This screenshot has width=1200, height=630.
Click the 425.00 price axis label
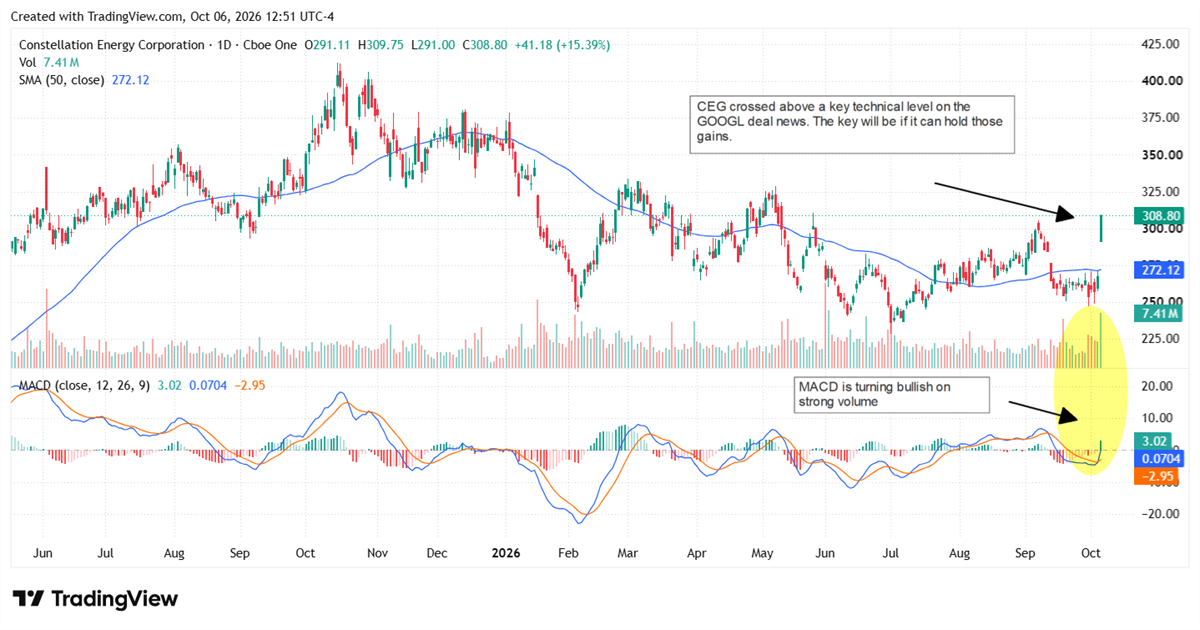click(1163, 45)
